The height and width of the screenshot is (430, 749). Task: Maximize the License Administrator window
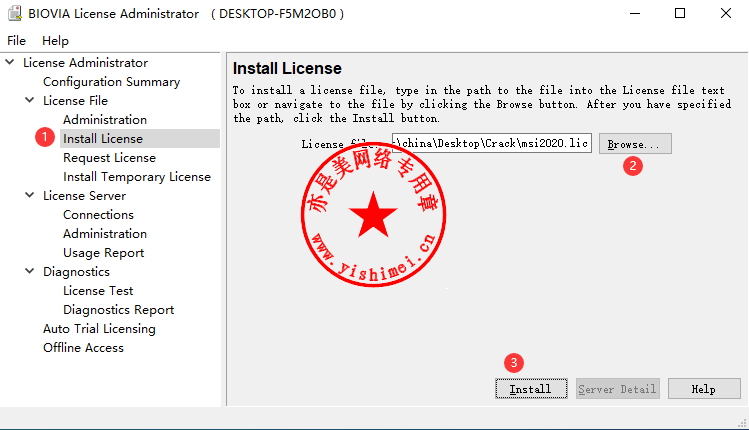click(680, 13)
